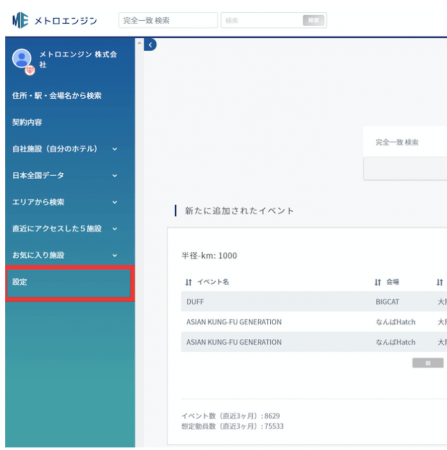This screenshot has width=447, height=450.
Task: Click sort icon beside 会場 column
Action: pyautogui.click(x=378, y=282)
